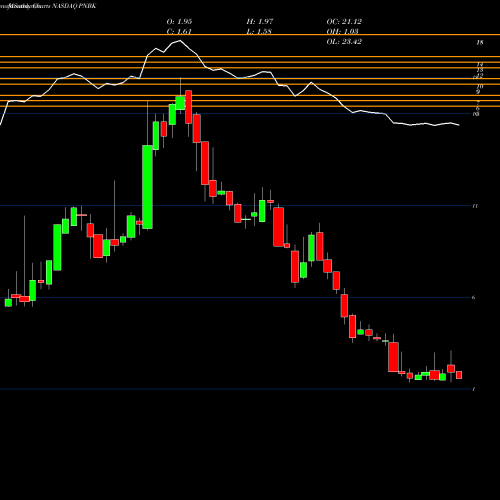Viewport: 500px width, 500px height.
Task: Click the last red candle on the right
Action: click(x=459, y=375)
